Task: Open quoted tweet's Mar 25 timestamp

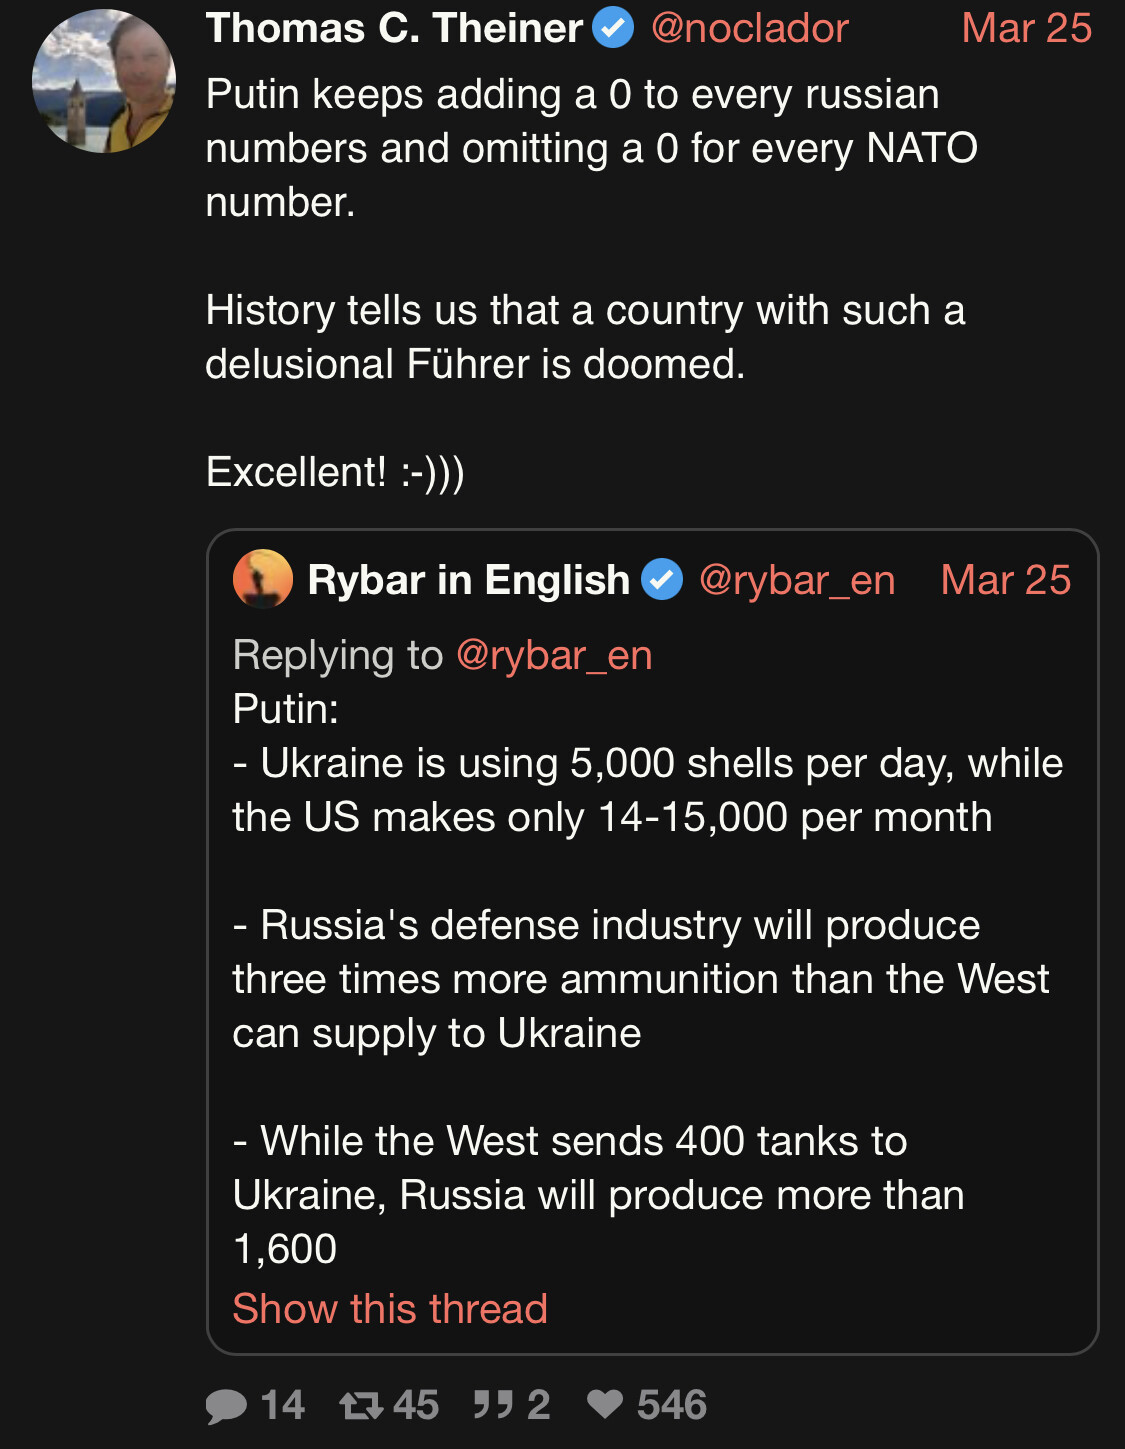Action: click(1005, 580)
